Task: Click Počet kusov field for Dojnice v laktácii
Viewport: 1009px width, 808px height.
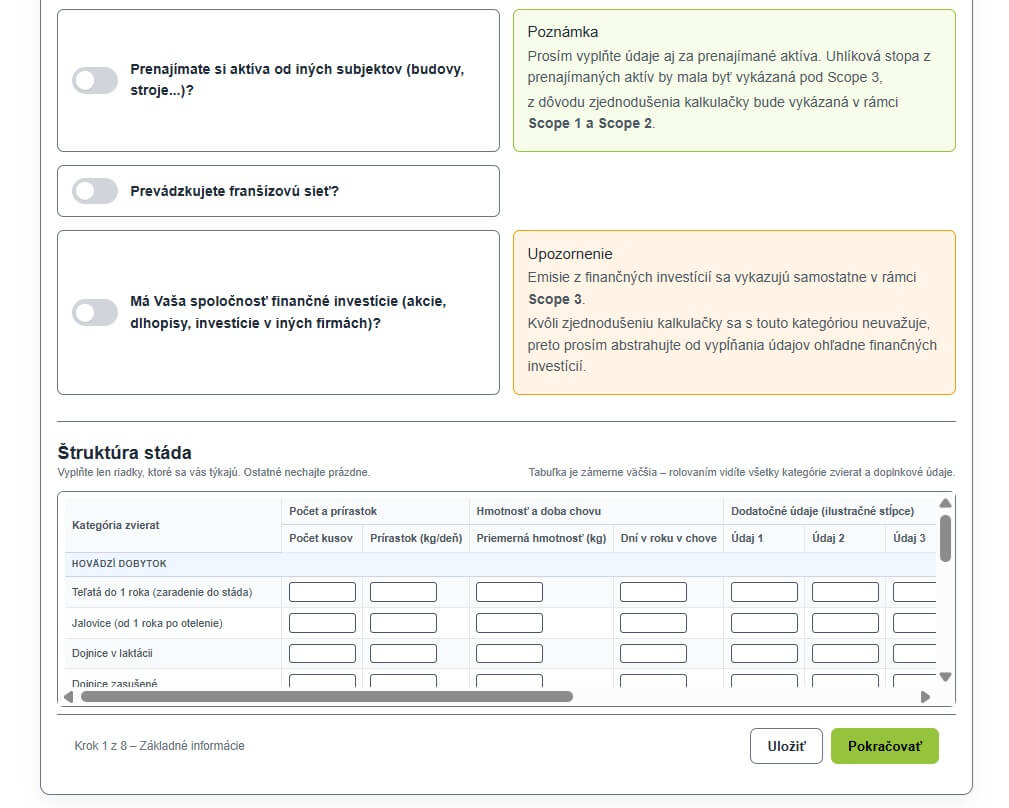Action: tap(322, 654)
